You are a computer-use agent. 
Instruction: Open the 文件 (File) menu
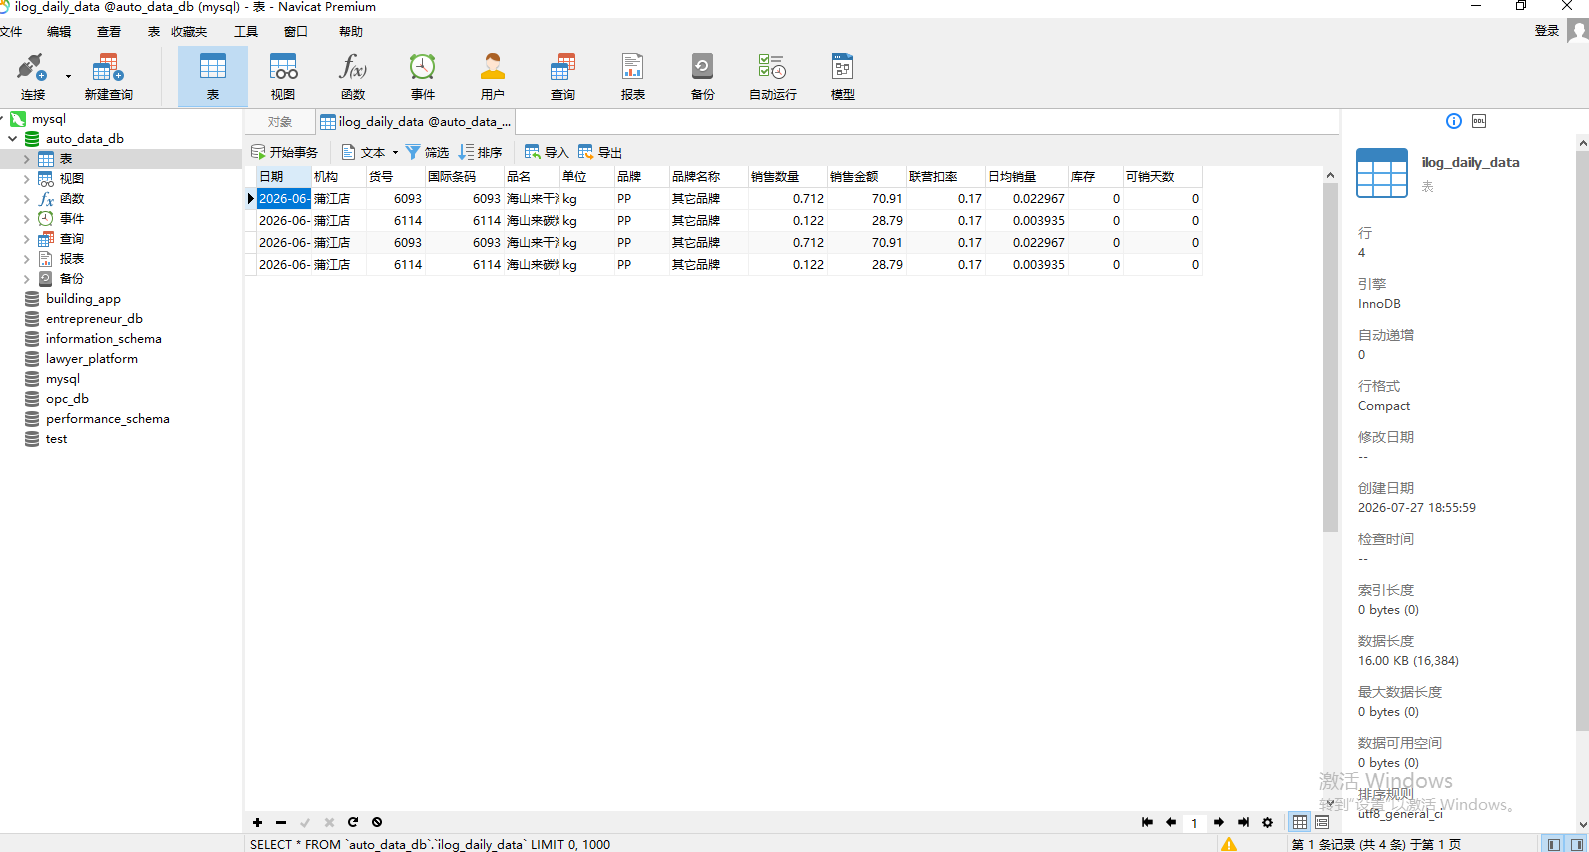tap(11, 32)
